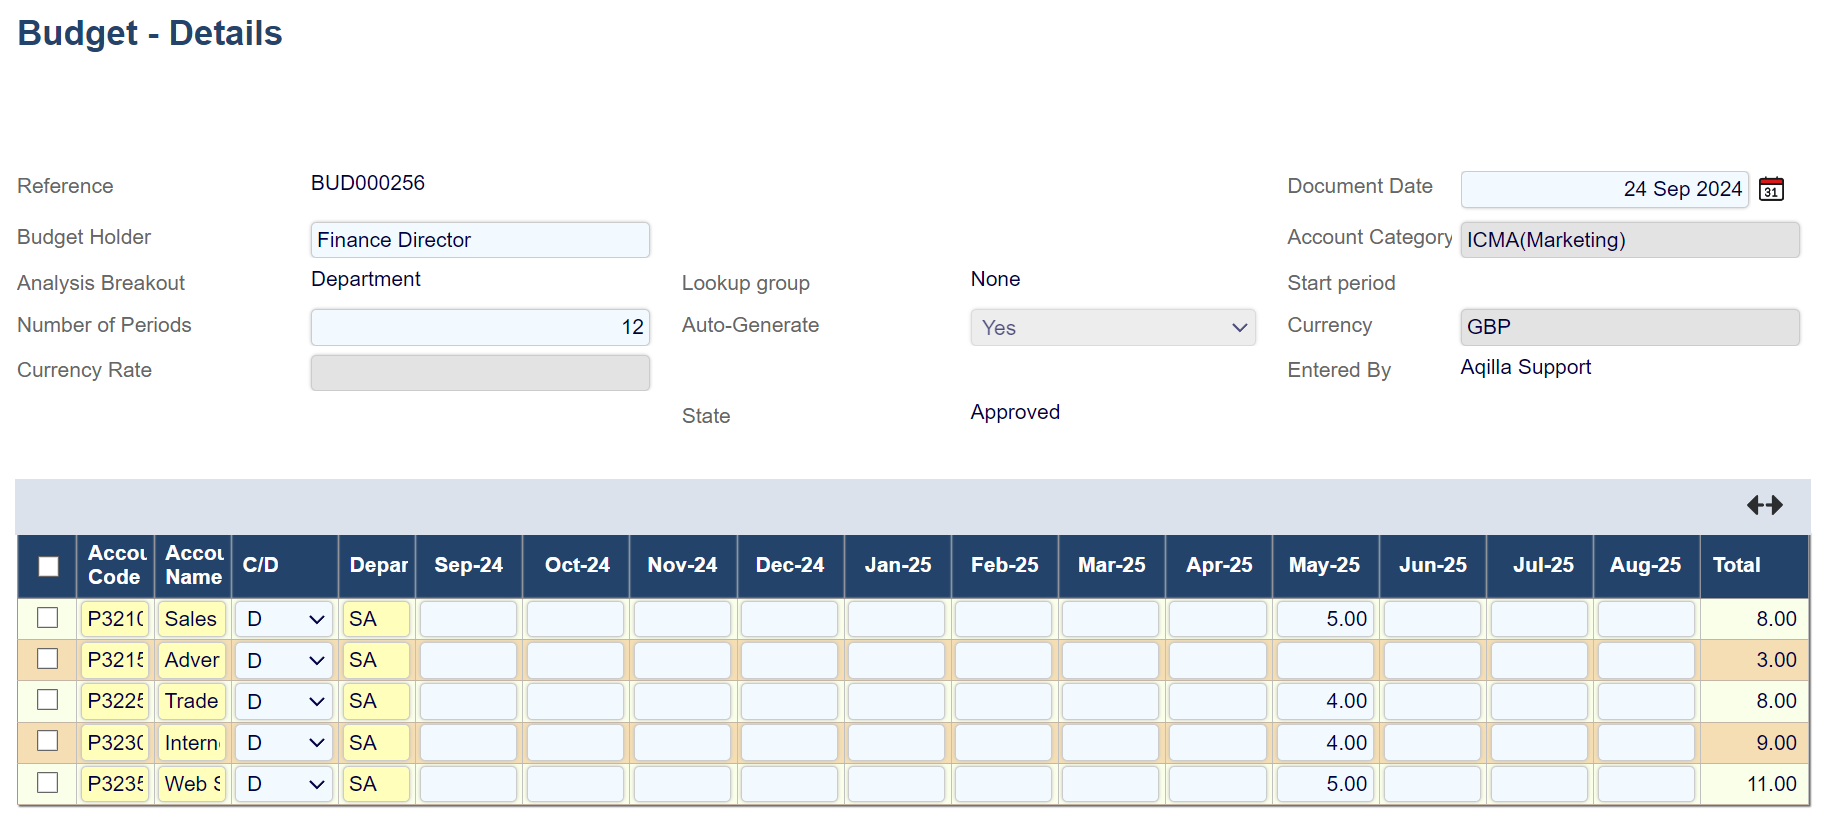Click the Aug-25 cell in Trade row
Screen dimensions: 1828x825
click(x=1646, y=701)
